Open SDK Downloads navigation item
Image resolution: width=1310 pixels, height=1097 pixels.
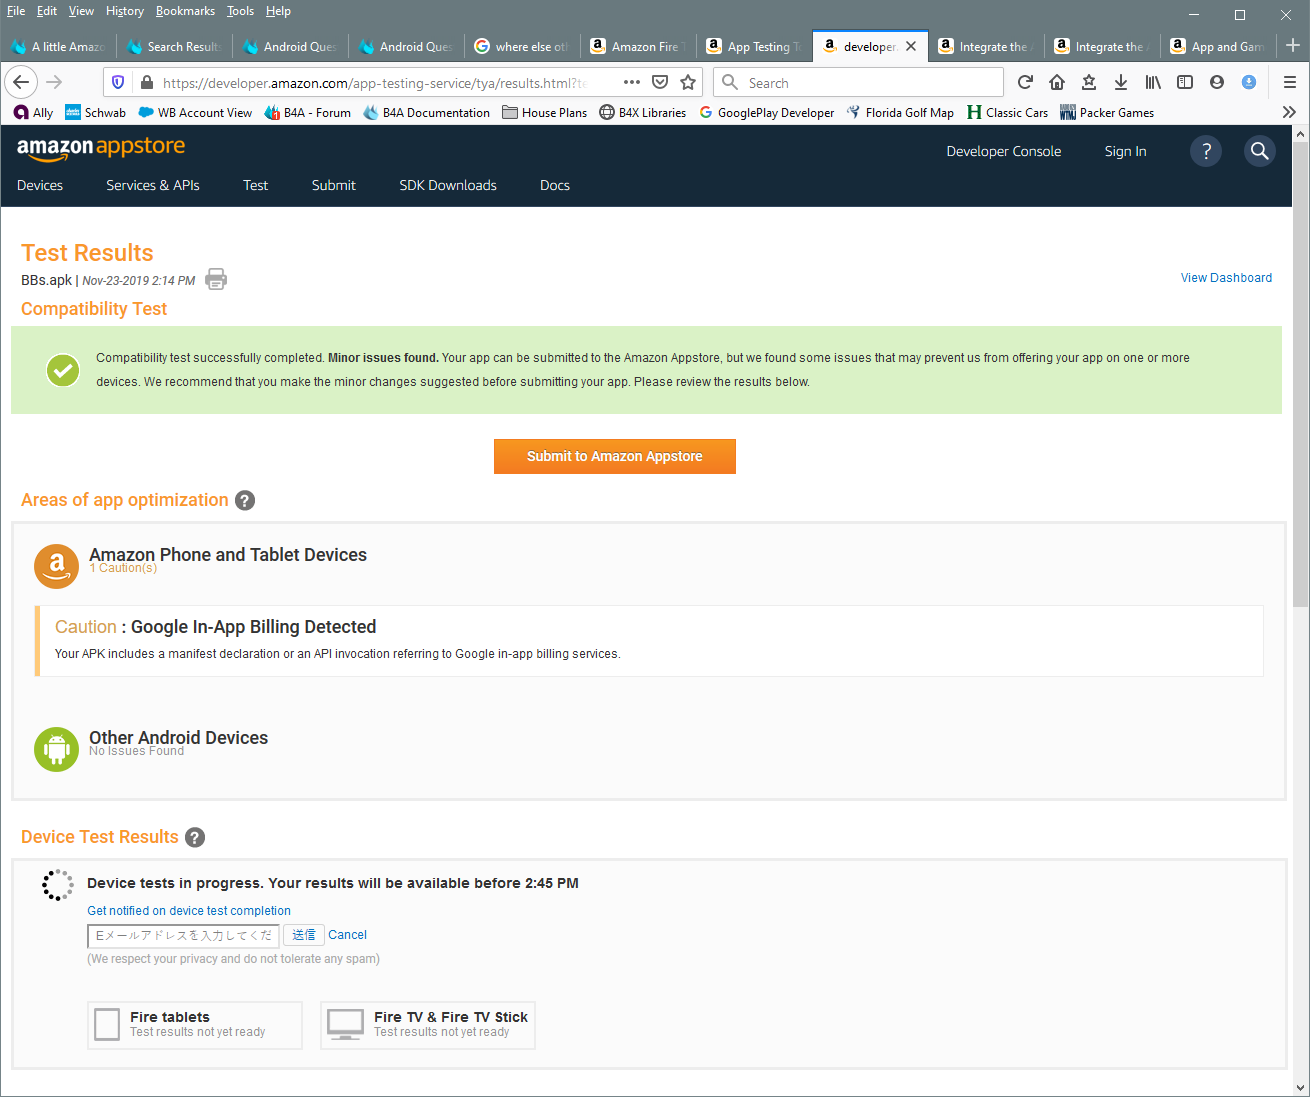click(x=448, y=185)
